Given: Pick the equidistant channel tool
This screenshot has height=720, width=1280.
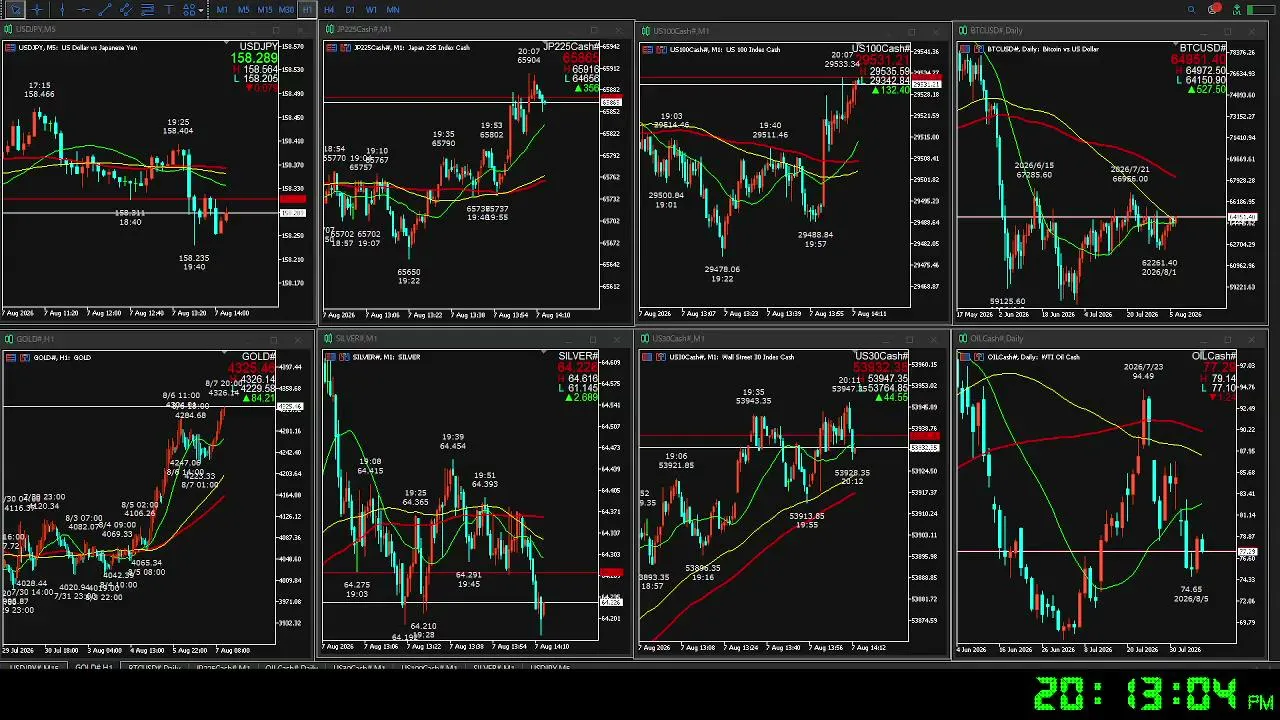Looking at the screenshot, I should coord(126,9).
